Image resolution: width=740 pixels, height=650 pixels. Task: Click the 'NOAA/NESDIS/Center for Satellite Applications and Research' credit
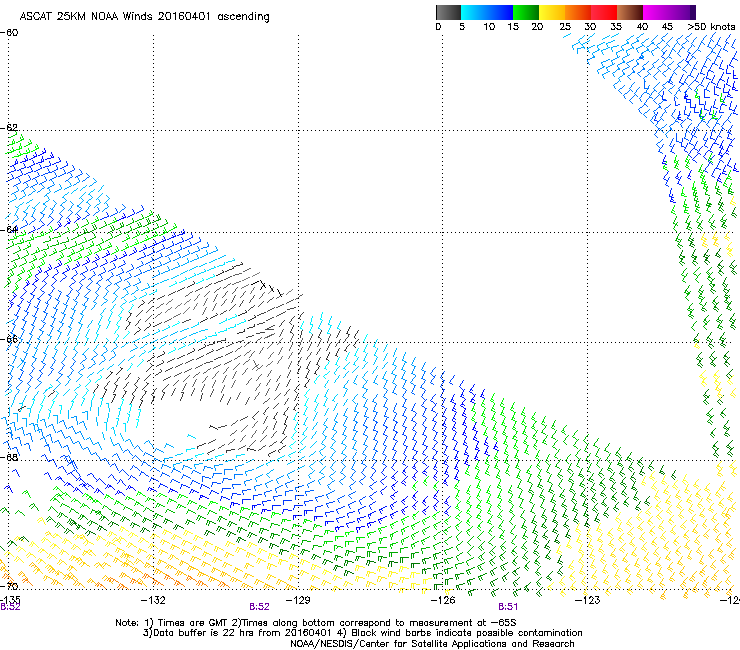pos(432,644)
